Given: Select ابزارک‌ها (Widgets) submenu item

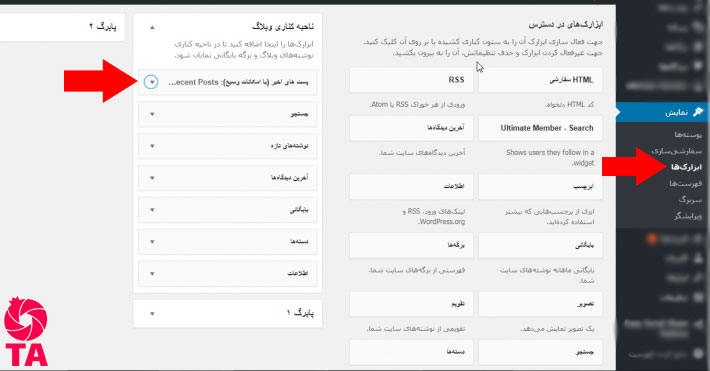Looking at the screenshot, I should pyautogui.click(x=686, y=167).
